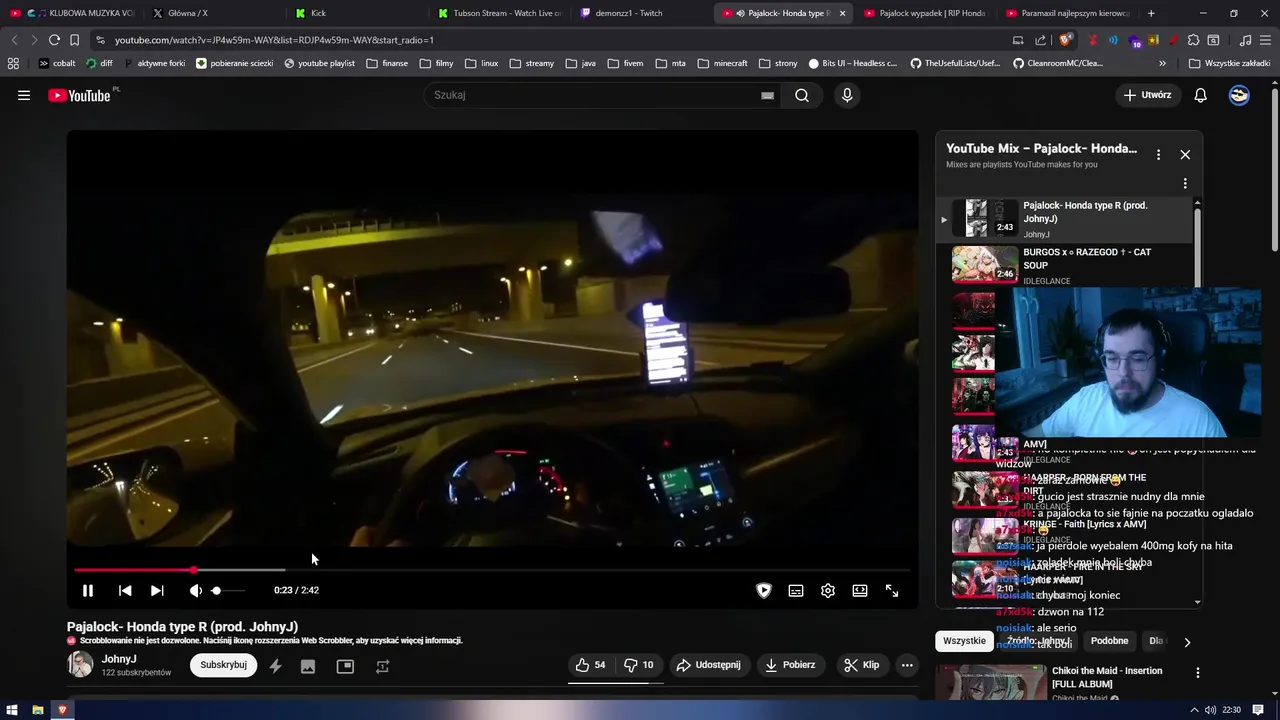Viewport: 1280px width, 720px height.
Task: Click the magnifier search button
Action: click(802, 95)
